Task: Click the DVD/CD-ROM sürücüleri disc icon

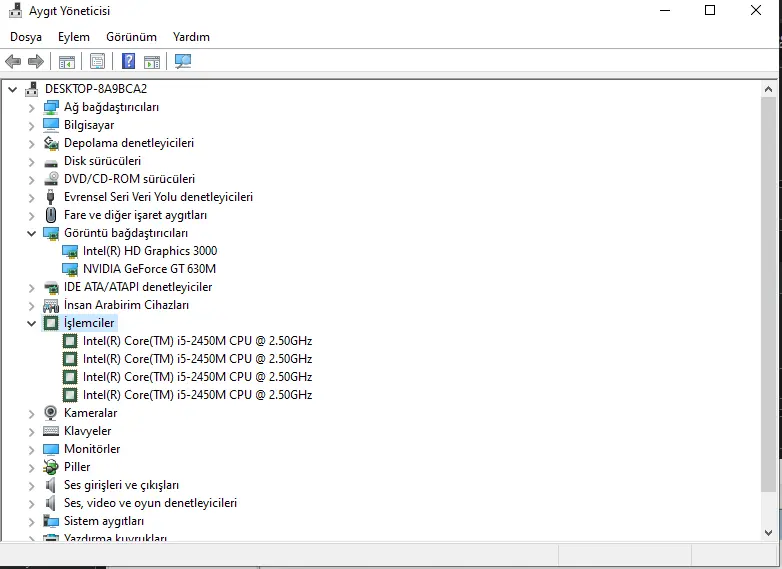Action: point(51,179)
